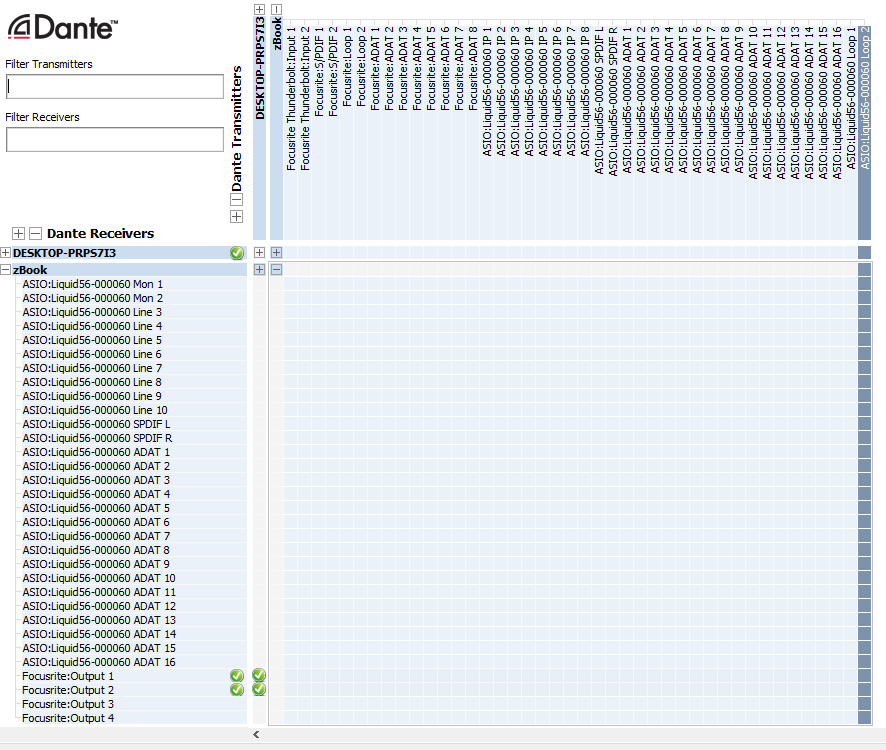The width and height of the screenshot is (886, 750).
Task: Collapse zBook block in zBook receiver row
Action: click(x=276, y=270)
